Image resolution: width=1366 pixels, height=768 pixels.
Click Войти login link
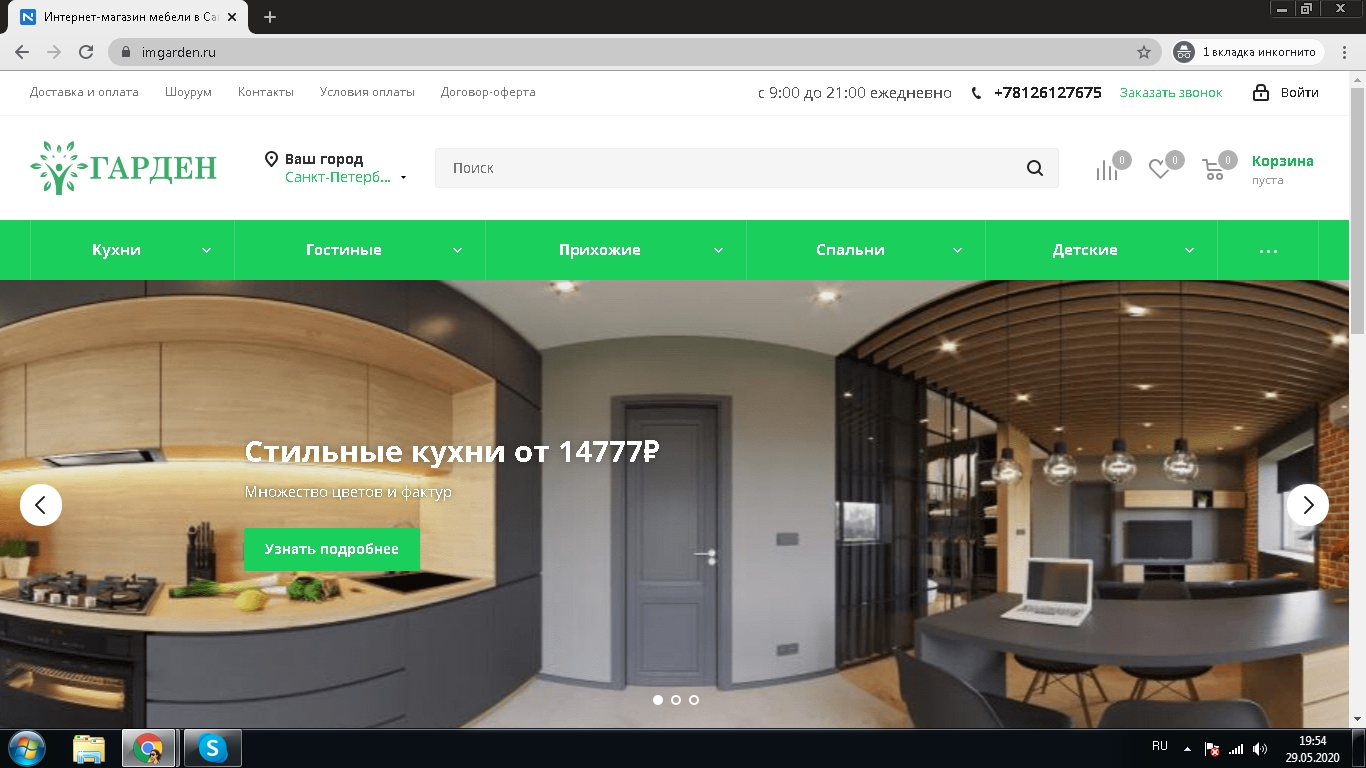[x=1300, y=92]
